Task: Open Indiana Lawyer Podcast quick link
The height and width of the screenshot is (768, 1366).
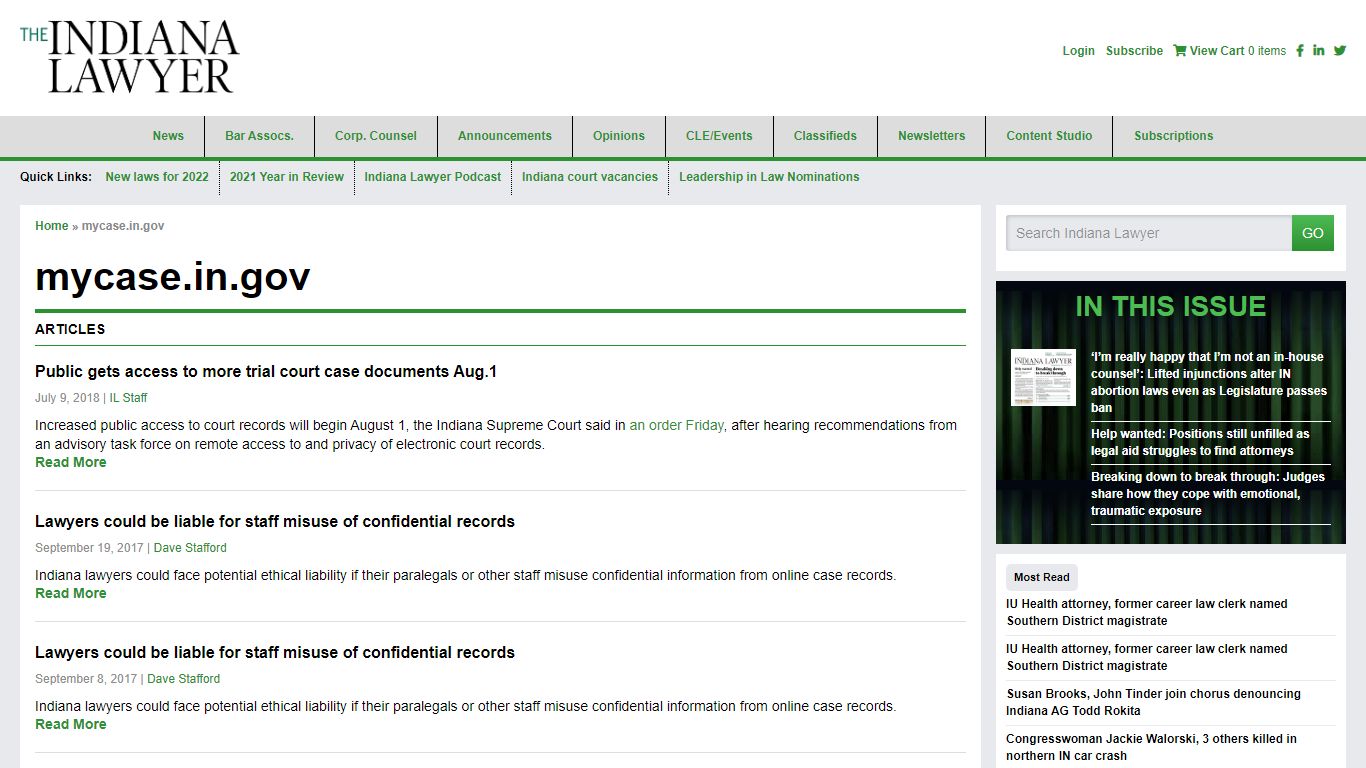Action: coord(433,177)
